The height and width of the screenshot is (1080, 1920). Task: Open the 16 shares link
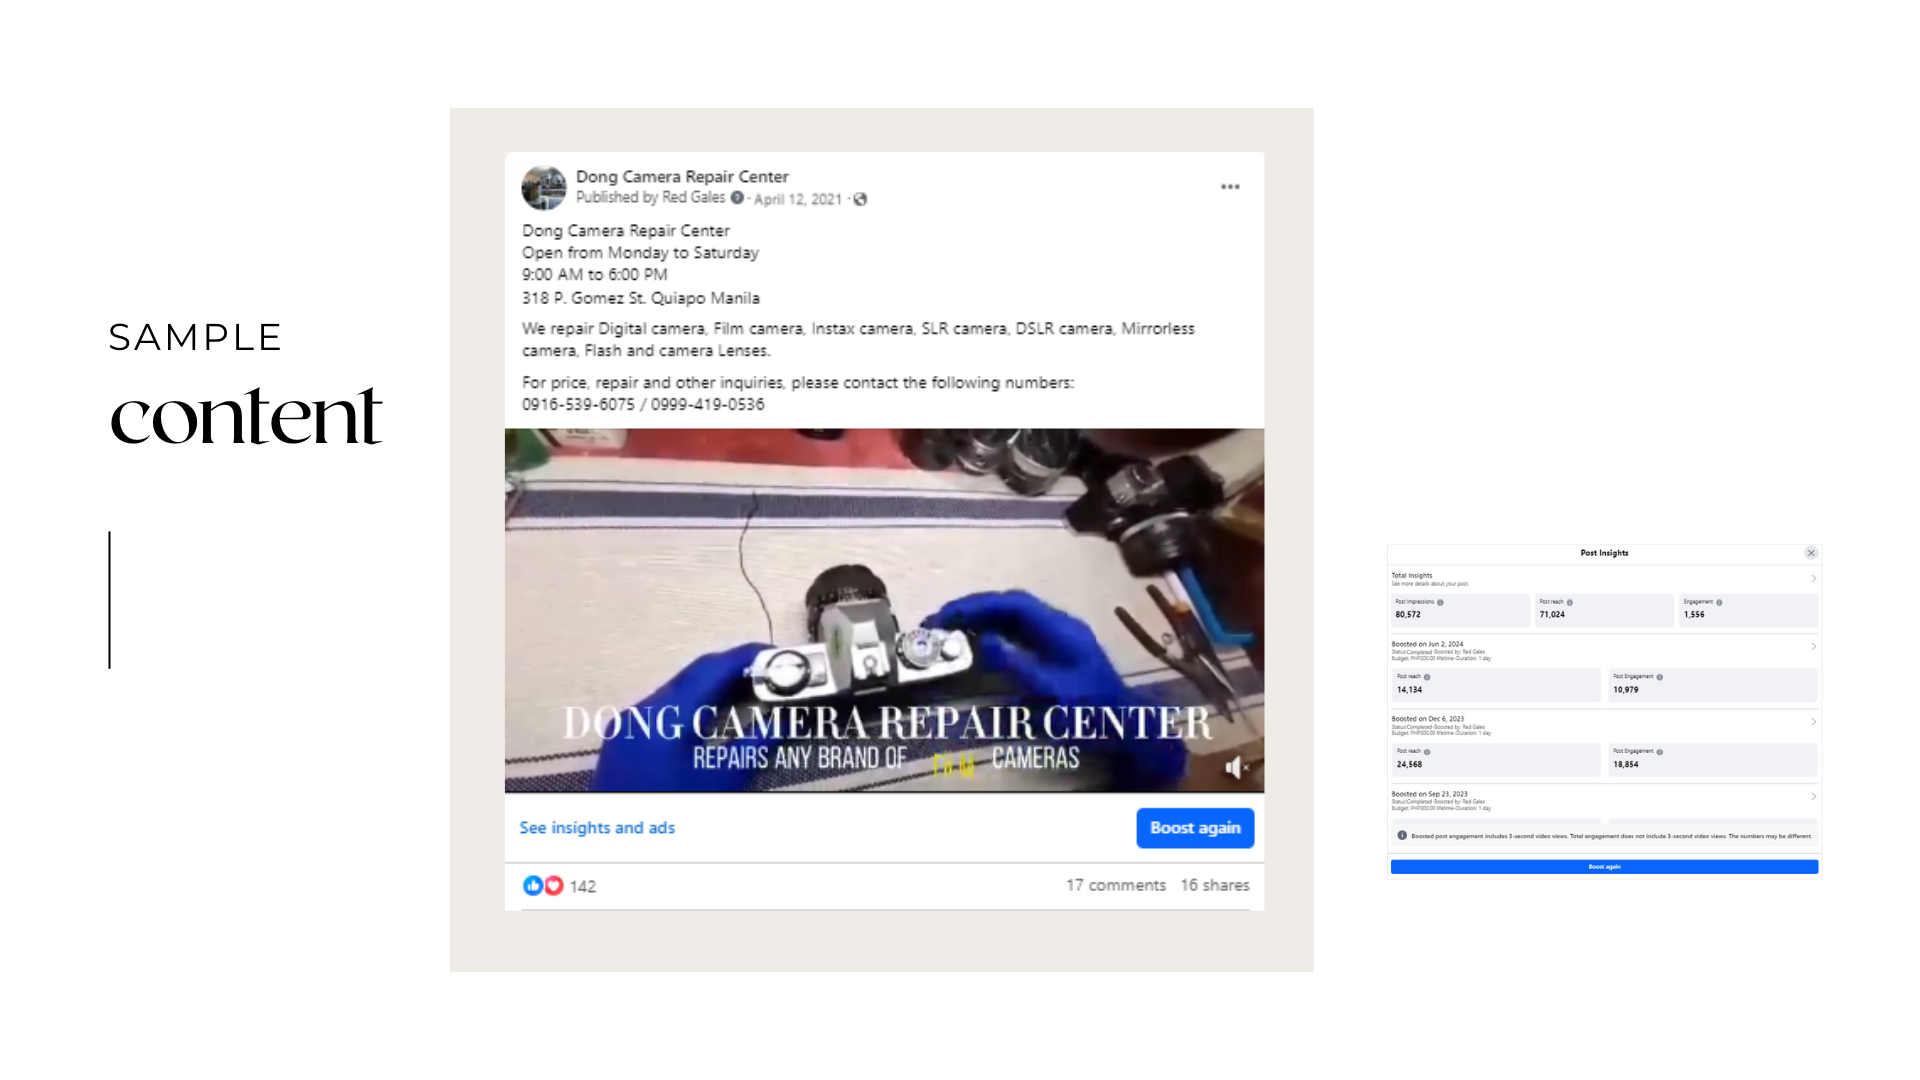click(1214, 886)
